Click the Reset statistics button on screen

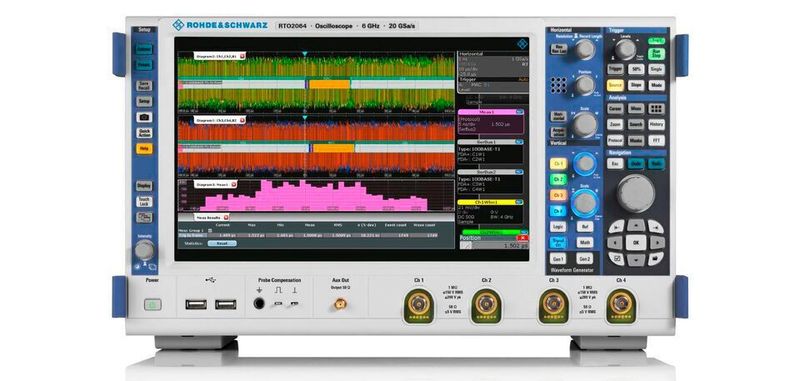[222, 243]
